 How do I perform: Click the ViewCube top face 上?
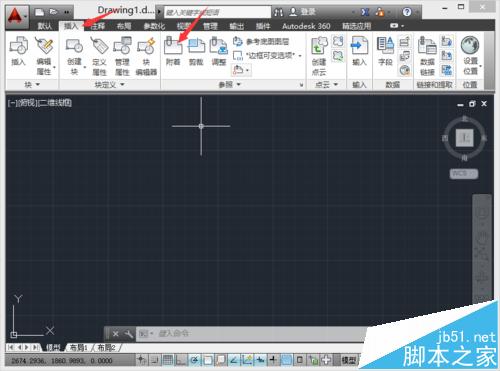point(465,137)
